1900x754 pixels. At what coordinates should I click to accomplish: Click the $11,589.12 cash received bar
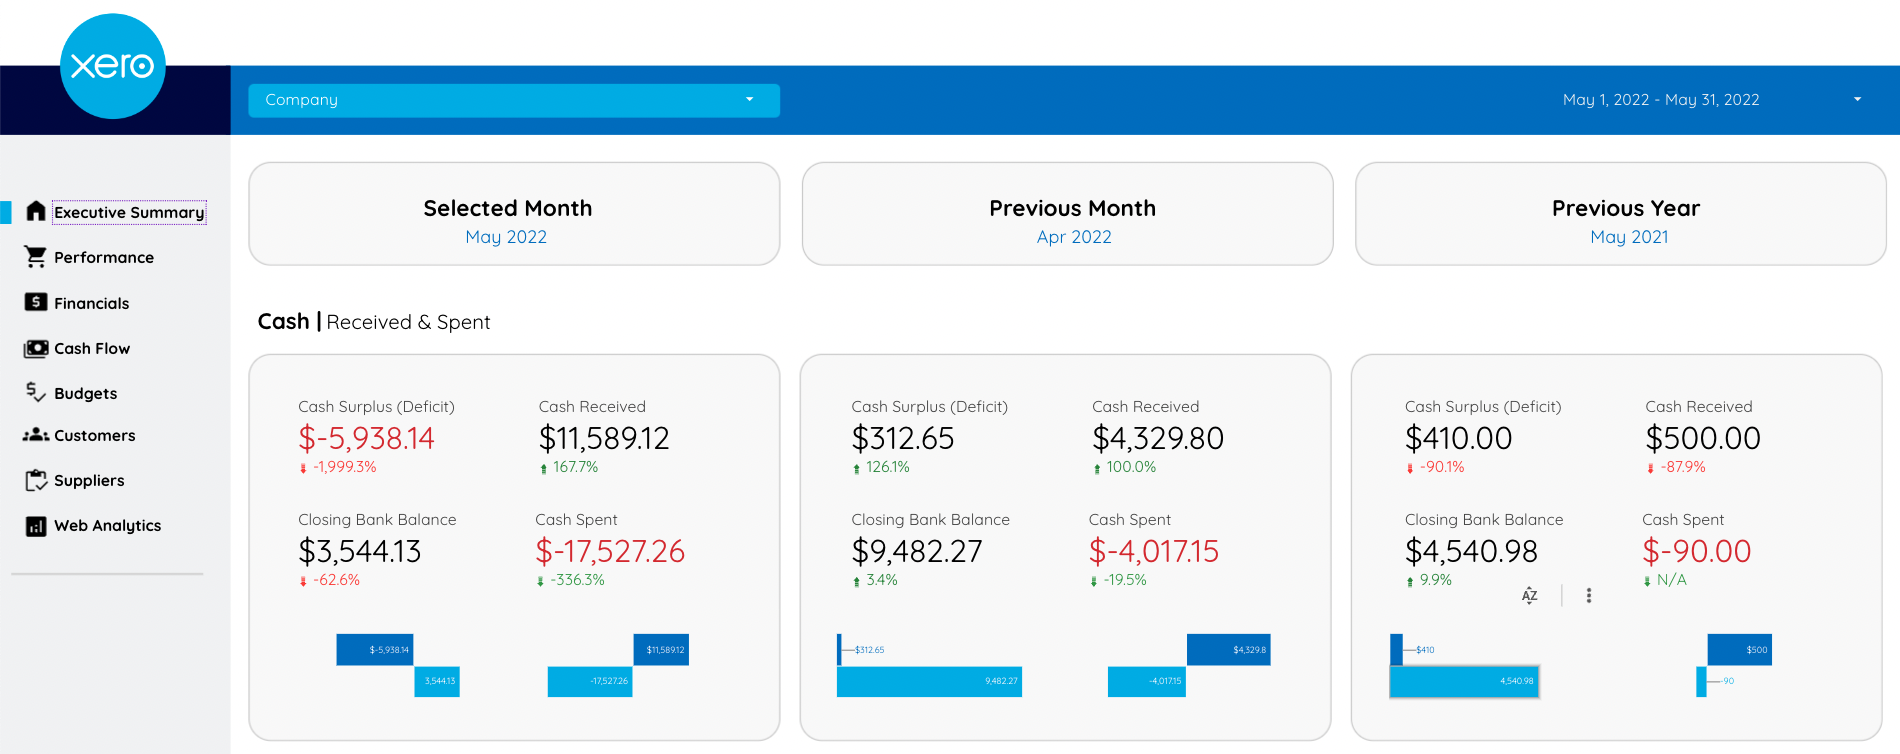[x=661, y=650]
